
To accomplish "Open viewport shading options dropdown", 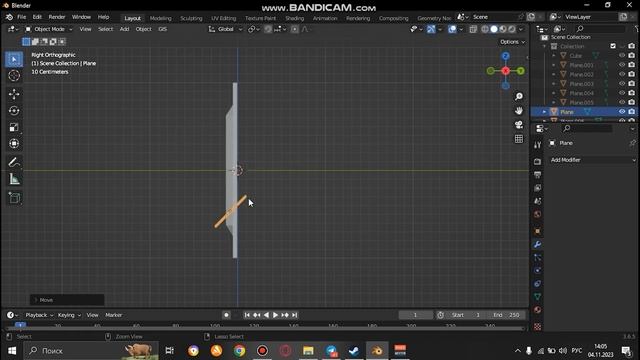I will coord(521,29).
